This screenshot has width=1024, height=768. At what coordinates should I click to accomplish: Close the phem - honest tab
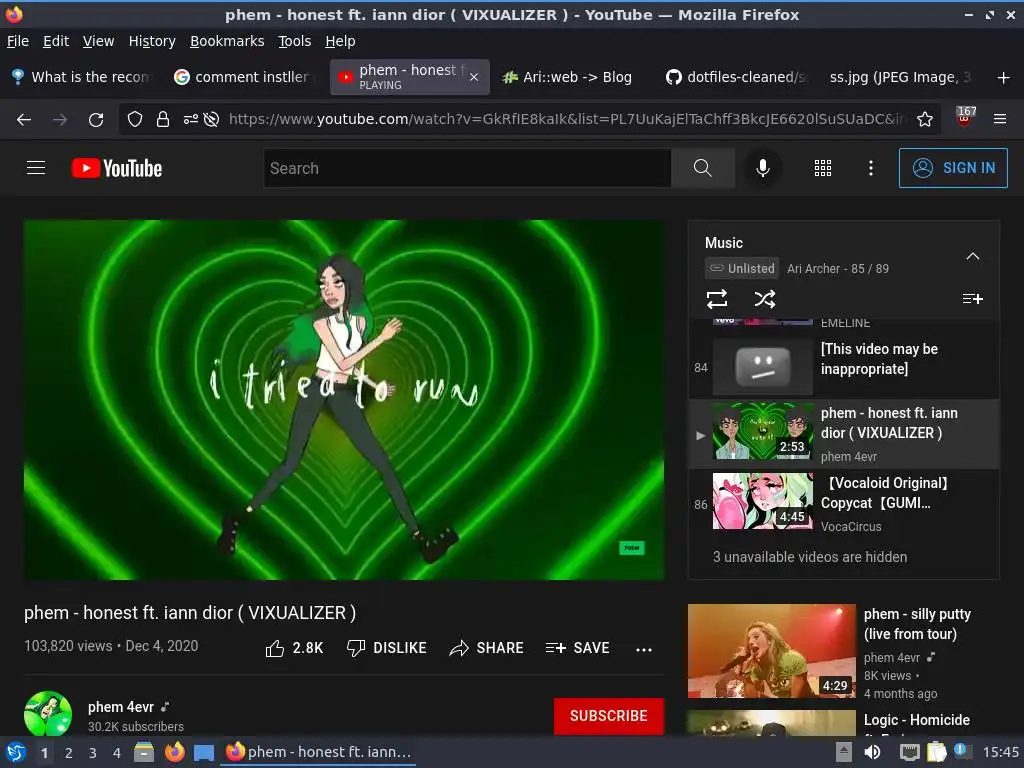point(474,77)
